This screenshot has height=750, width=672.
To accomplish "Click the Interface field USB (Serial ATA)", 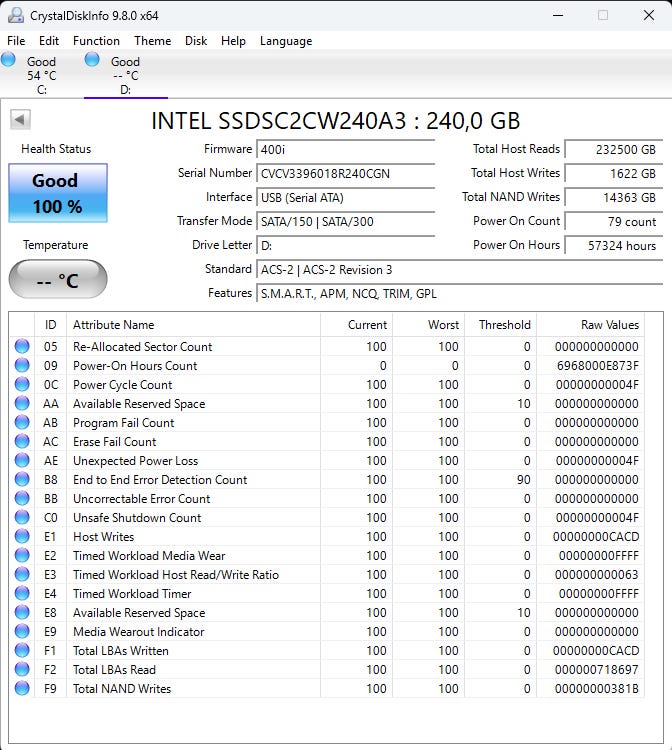I will coord(345,197).
